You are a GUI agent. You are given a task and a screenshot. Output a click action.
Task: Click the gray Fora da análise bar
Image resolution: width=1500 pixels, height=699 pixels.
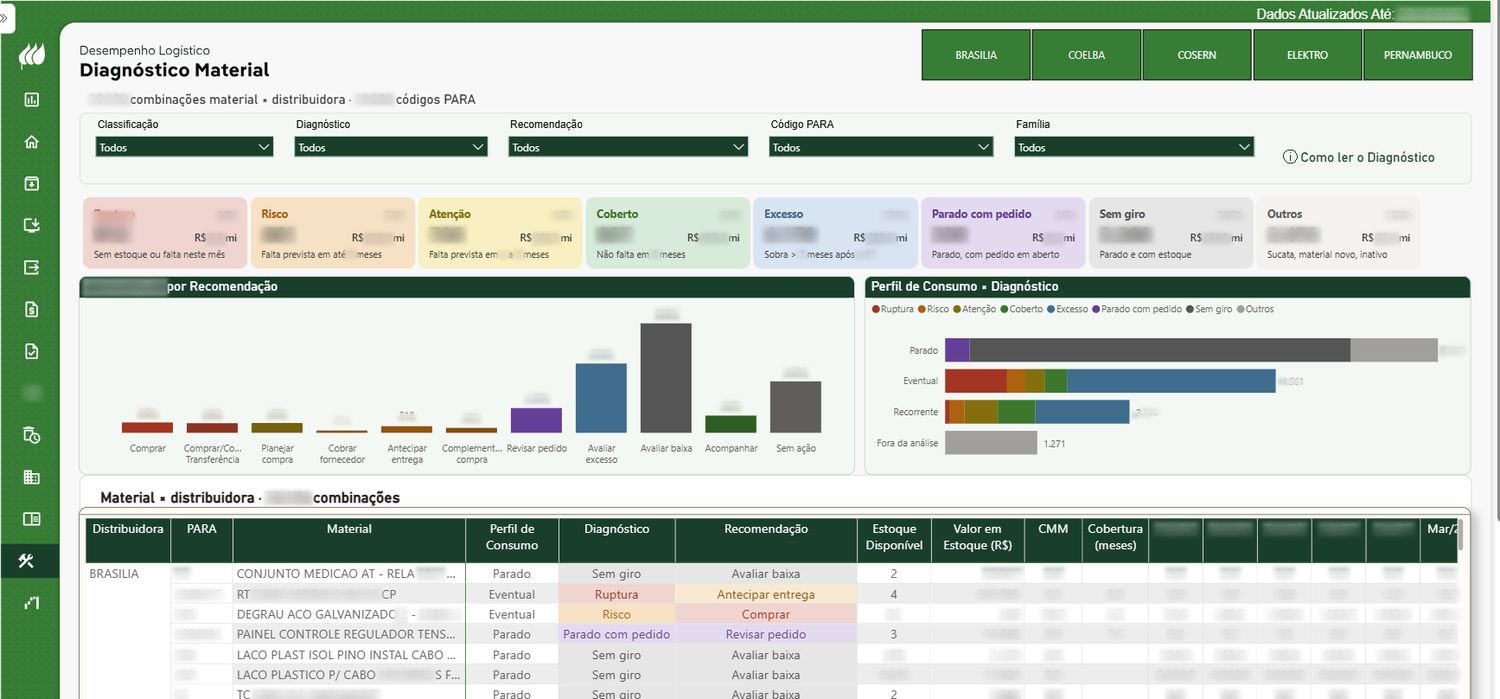pos(991,443)
